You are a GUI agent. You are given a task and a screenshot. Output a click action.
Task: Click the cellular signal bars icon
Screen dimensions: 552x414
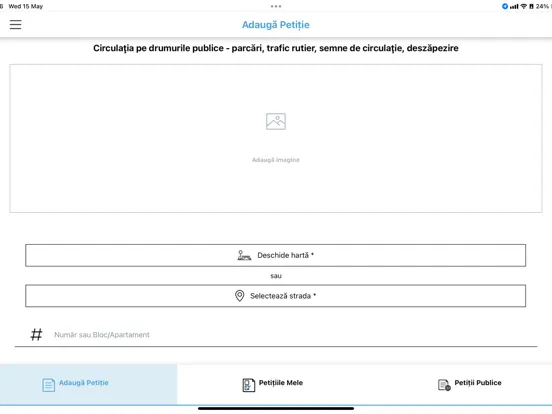pyautogui.click(x=514, y=6)
